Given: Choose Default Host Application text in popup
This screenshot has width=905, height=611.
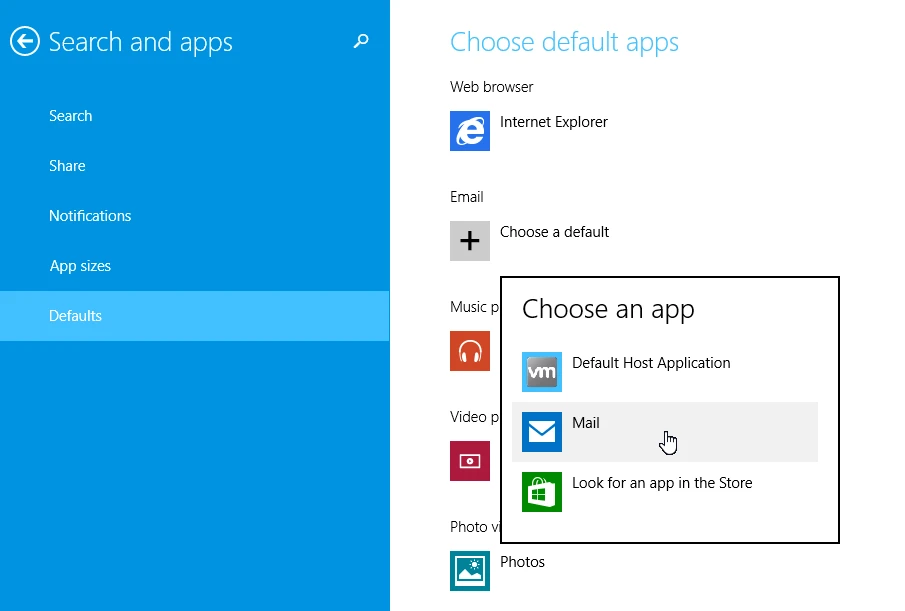Looking at the screenshot, I should pyautogui.click(x=651, y=363).
